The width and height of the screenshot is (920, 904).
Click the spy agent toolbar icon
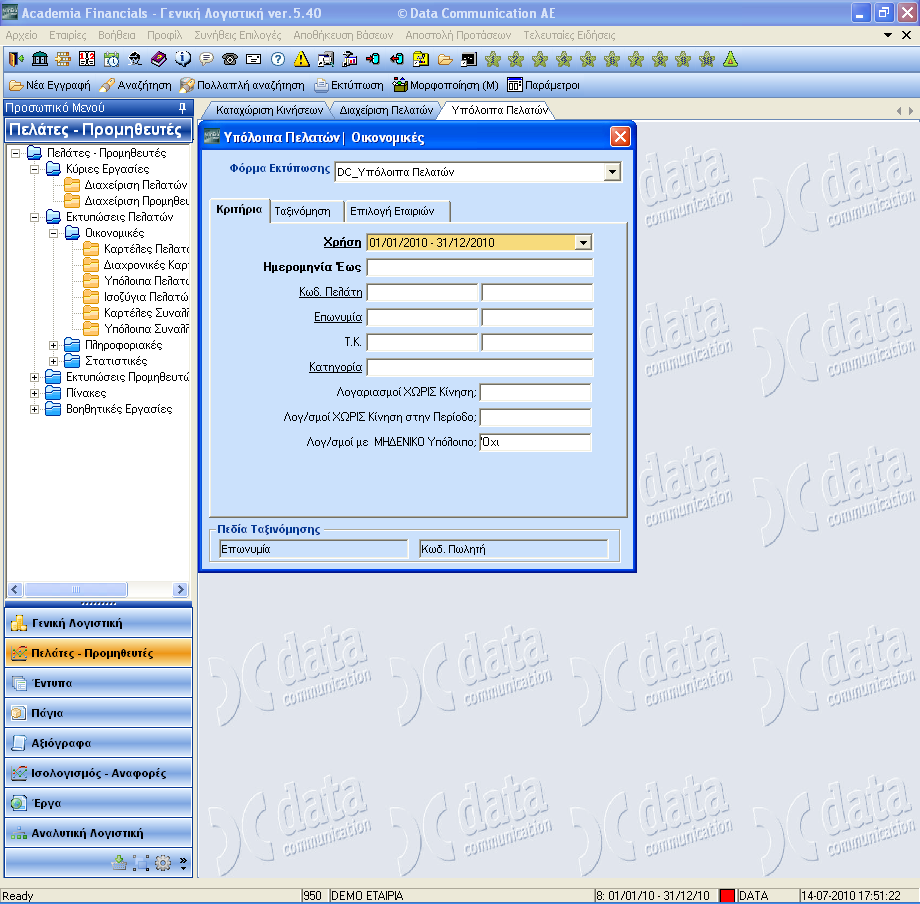(136, 59)
